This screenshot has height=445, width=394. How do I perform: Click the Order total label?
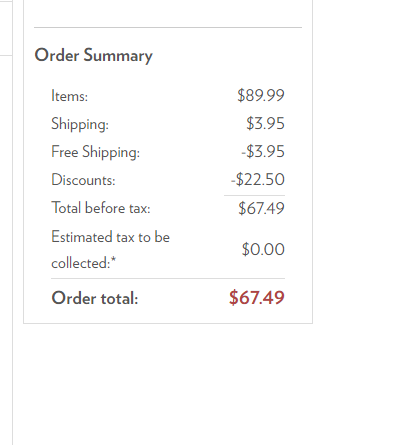tap(95, 298)
